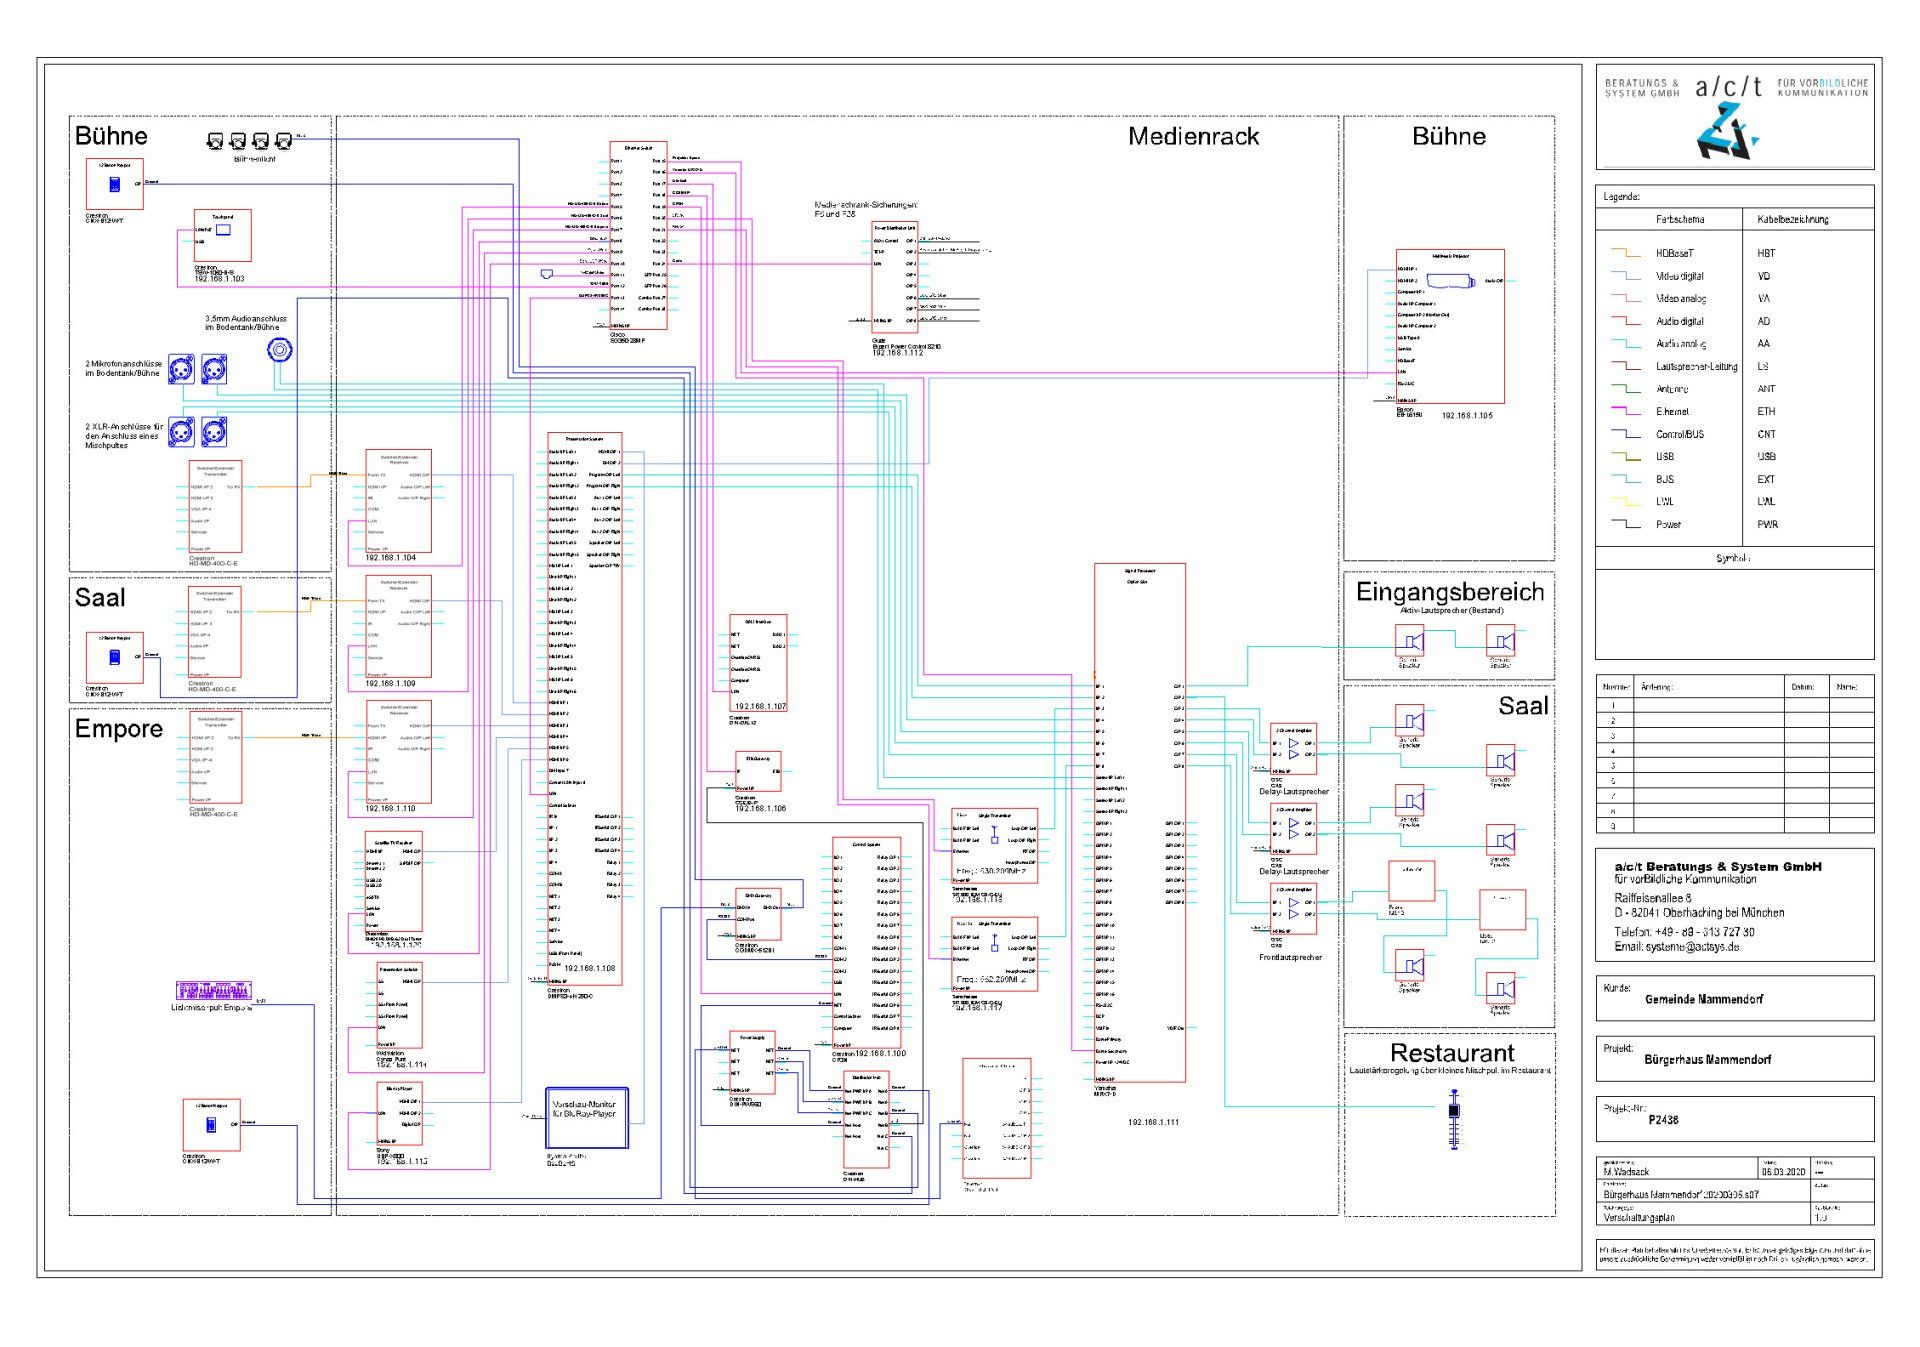Select the leftmost Bühnenlicht spotlight icon
The image size is (1920, 1347).
[215, 142]
